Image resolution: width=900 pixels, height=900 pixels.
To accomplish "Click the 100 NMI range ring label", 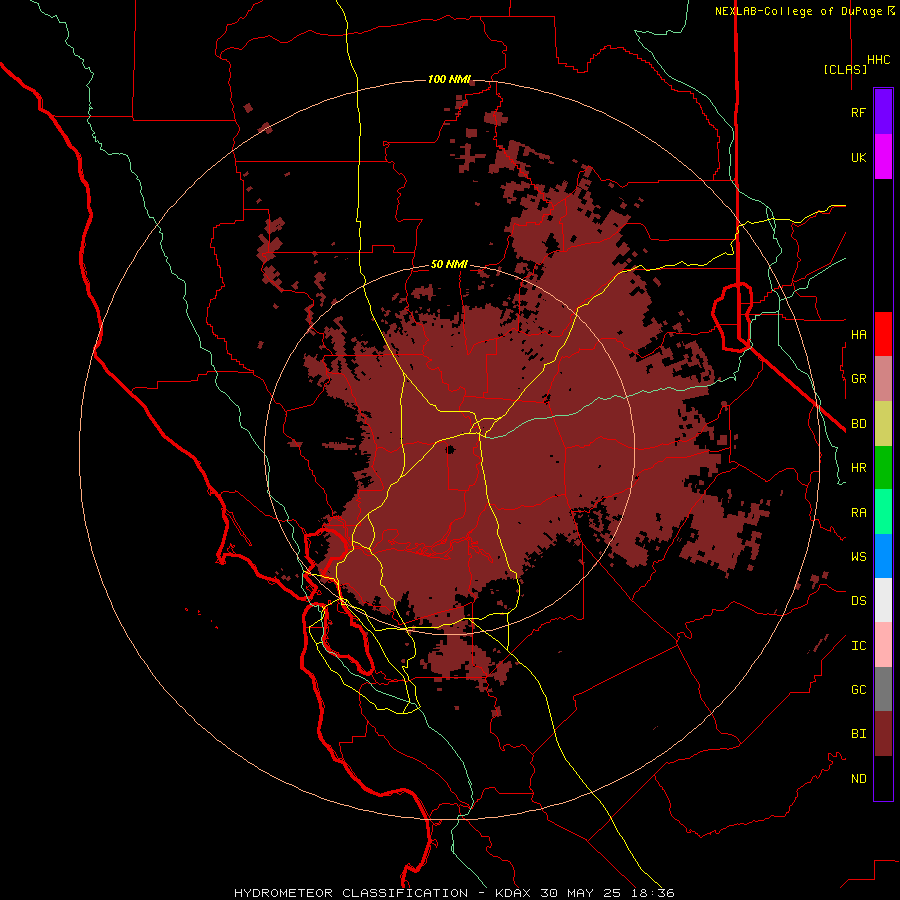I will tap(449, 79).
